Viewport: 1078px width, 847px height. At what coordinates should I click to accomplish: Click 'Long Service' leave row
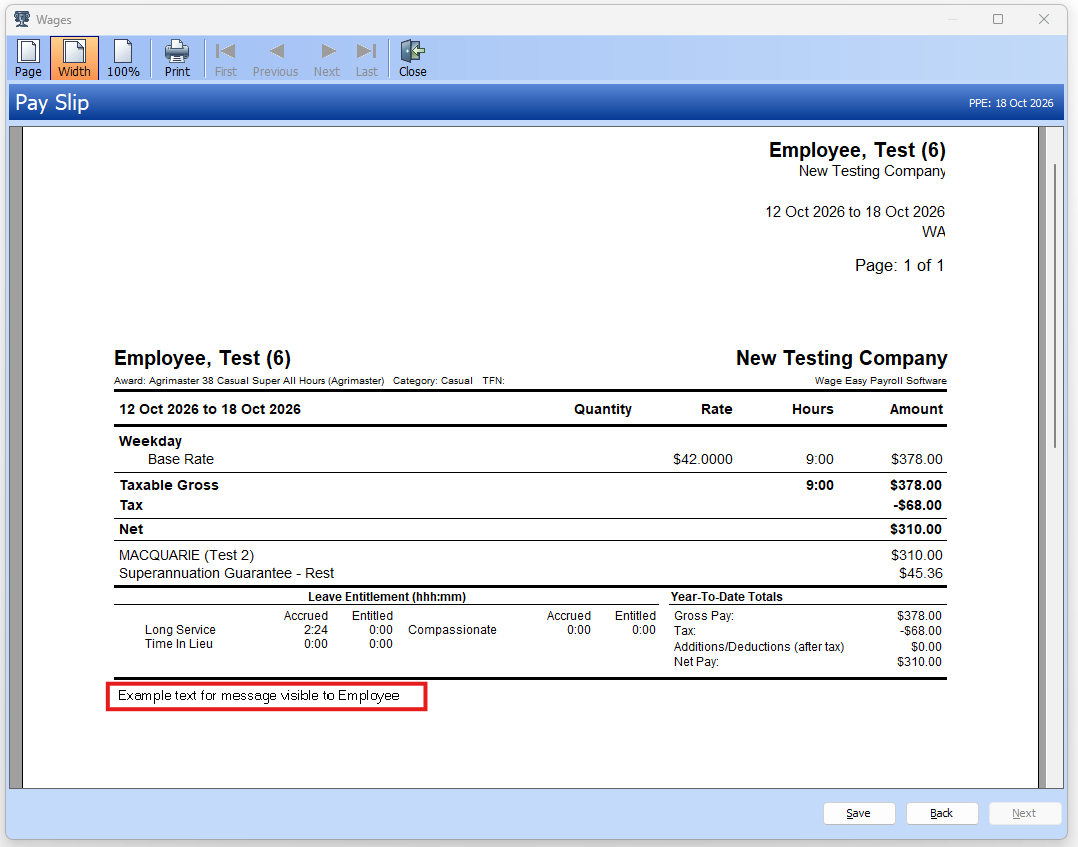click(180, 630)
